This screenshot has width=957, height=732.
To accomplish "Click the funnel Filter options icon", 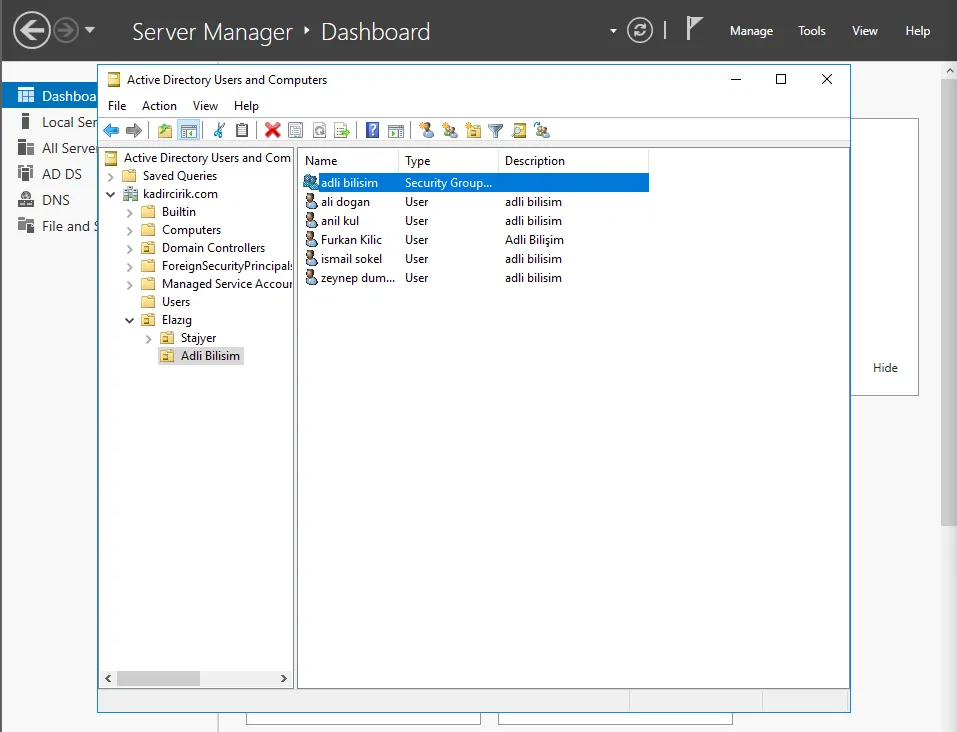I will [x=496, y=130].
